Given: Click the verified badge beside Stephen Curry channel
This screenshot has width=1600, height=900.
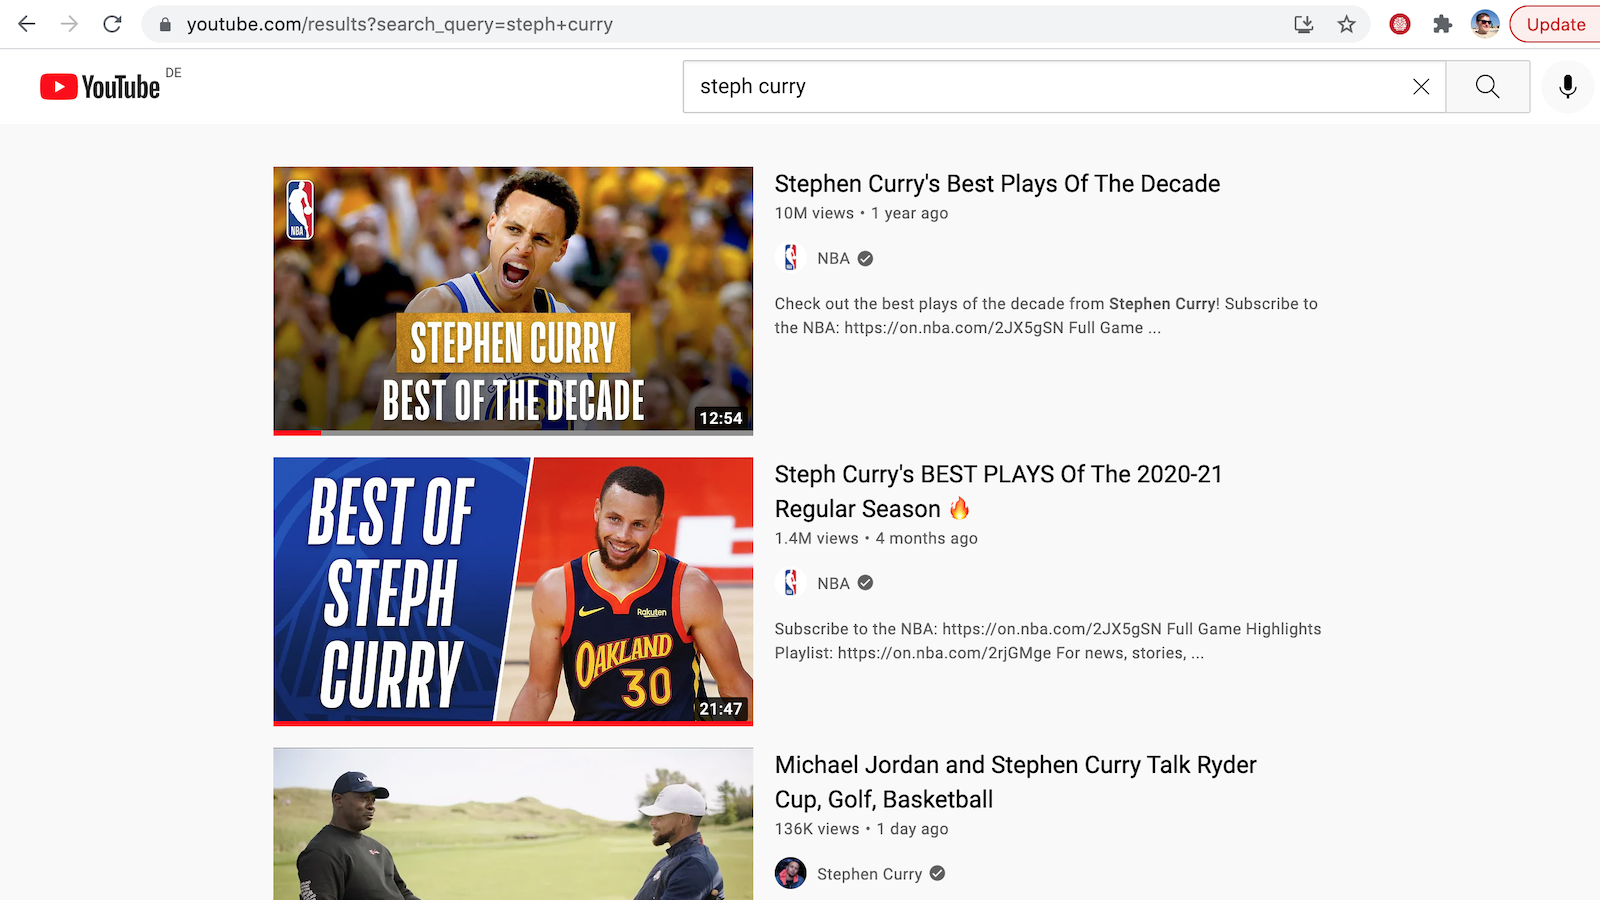Looking at the screenshot, I should (937, 873).
